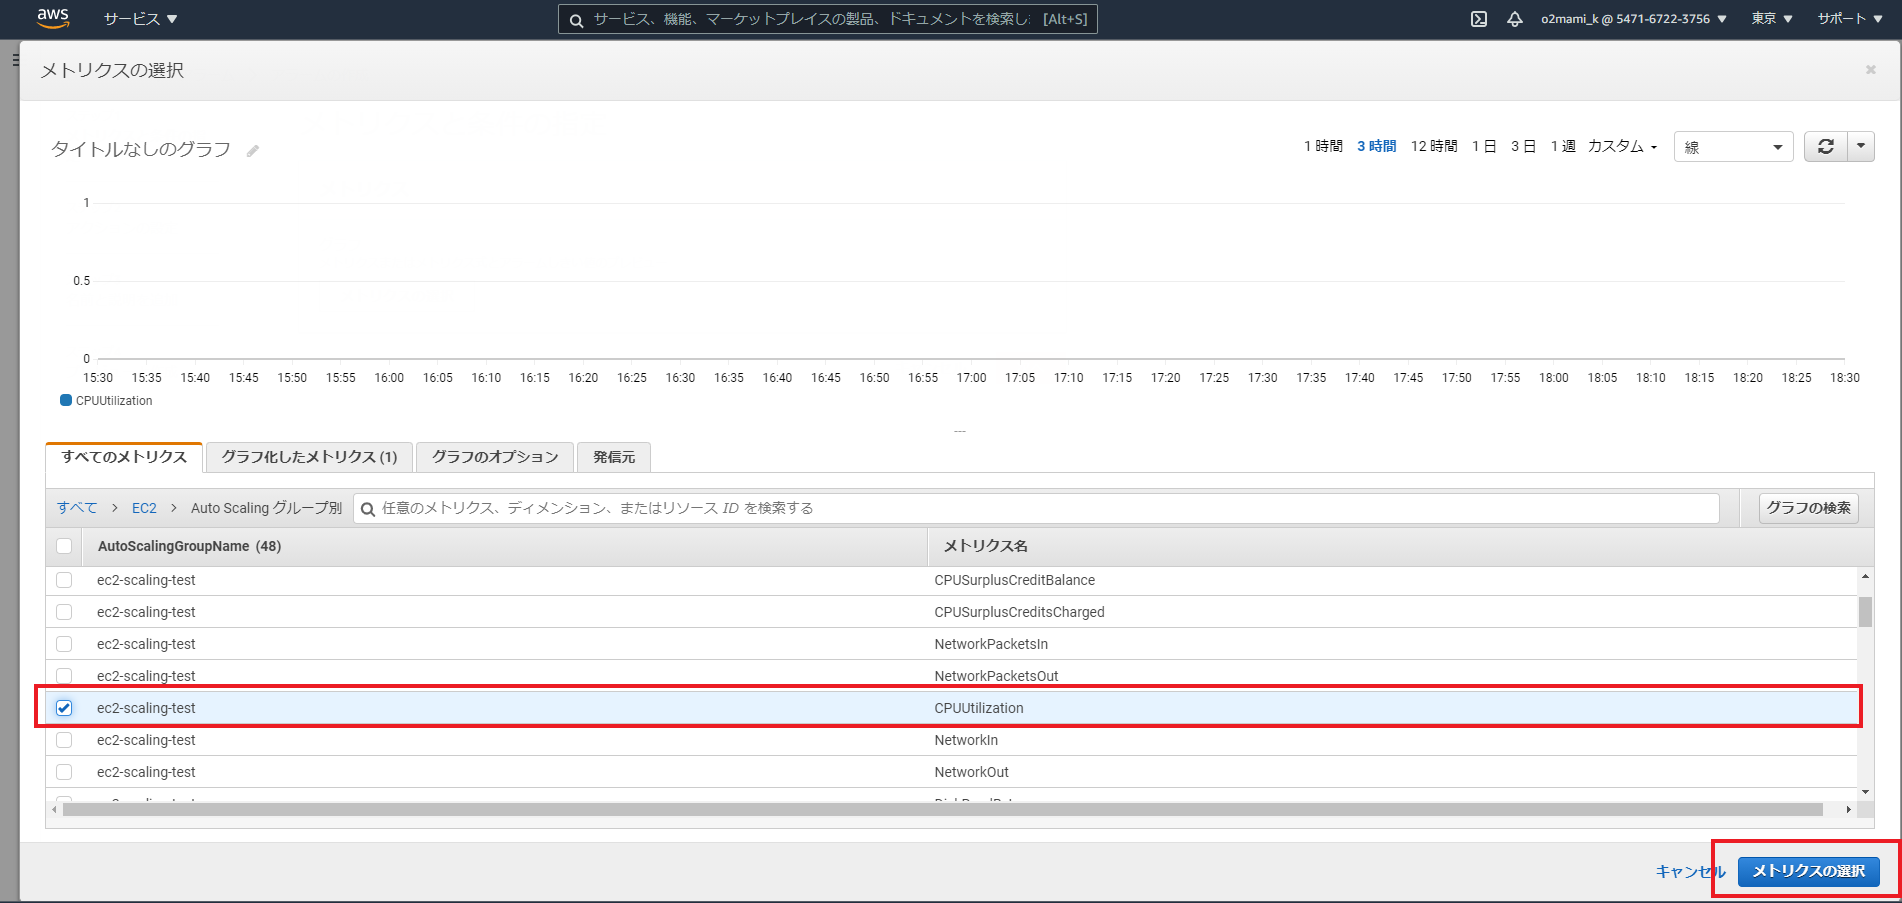Open the サポート menu

coord(1850,19)
